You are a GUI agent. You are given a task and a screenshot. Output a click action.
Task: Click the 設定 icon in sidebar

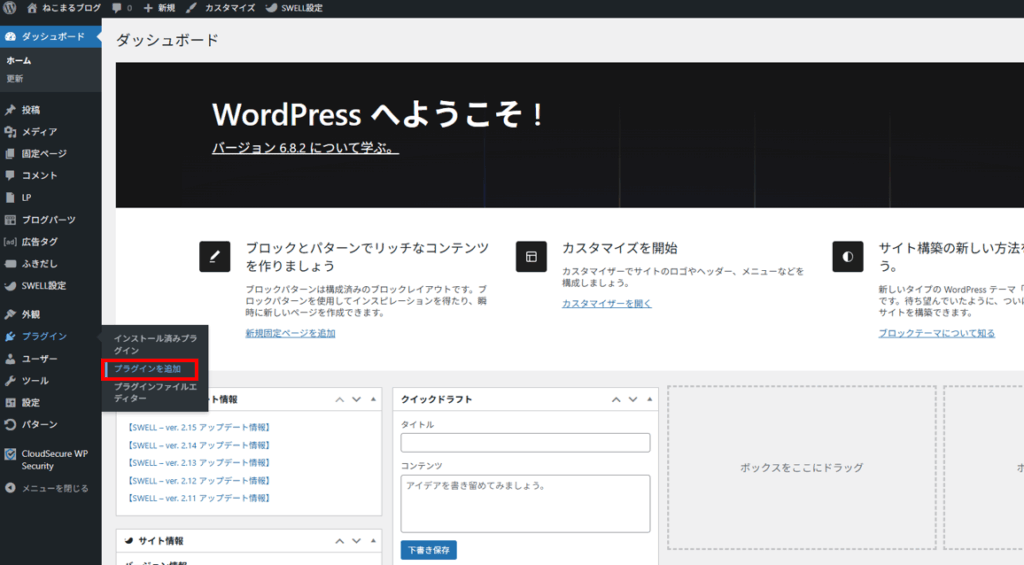coord(10,402)
